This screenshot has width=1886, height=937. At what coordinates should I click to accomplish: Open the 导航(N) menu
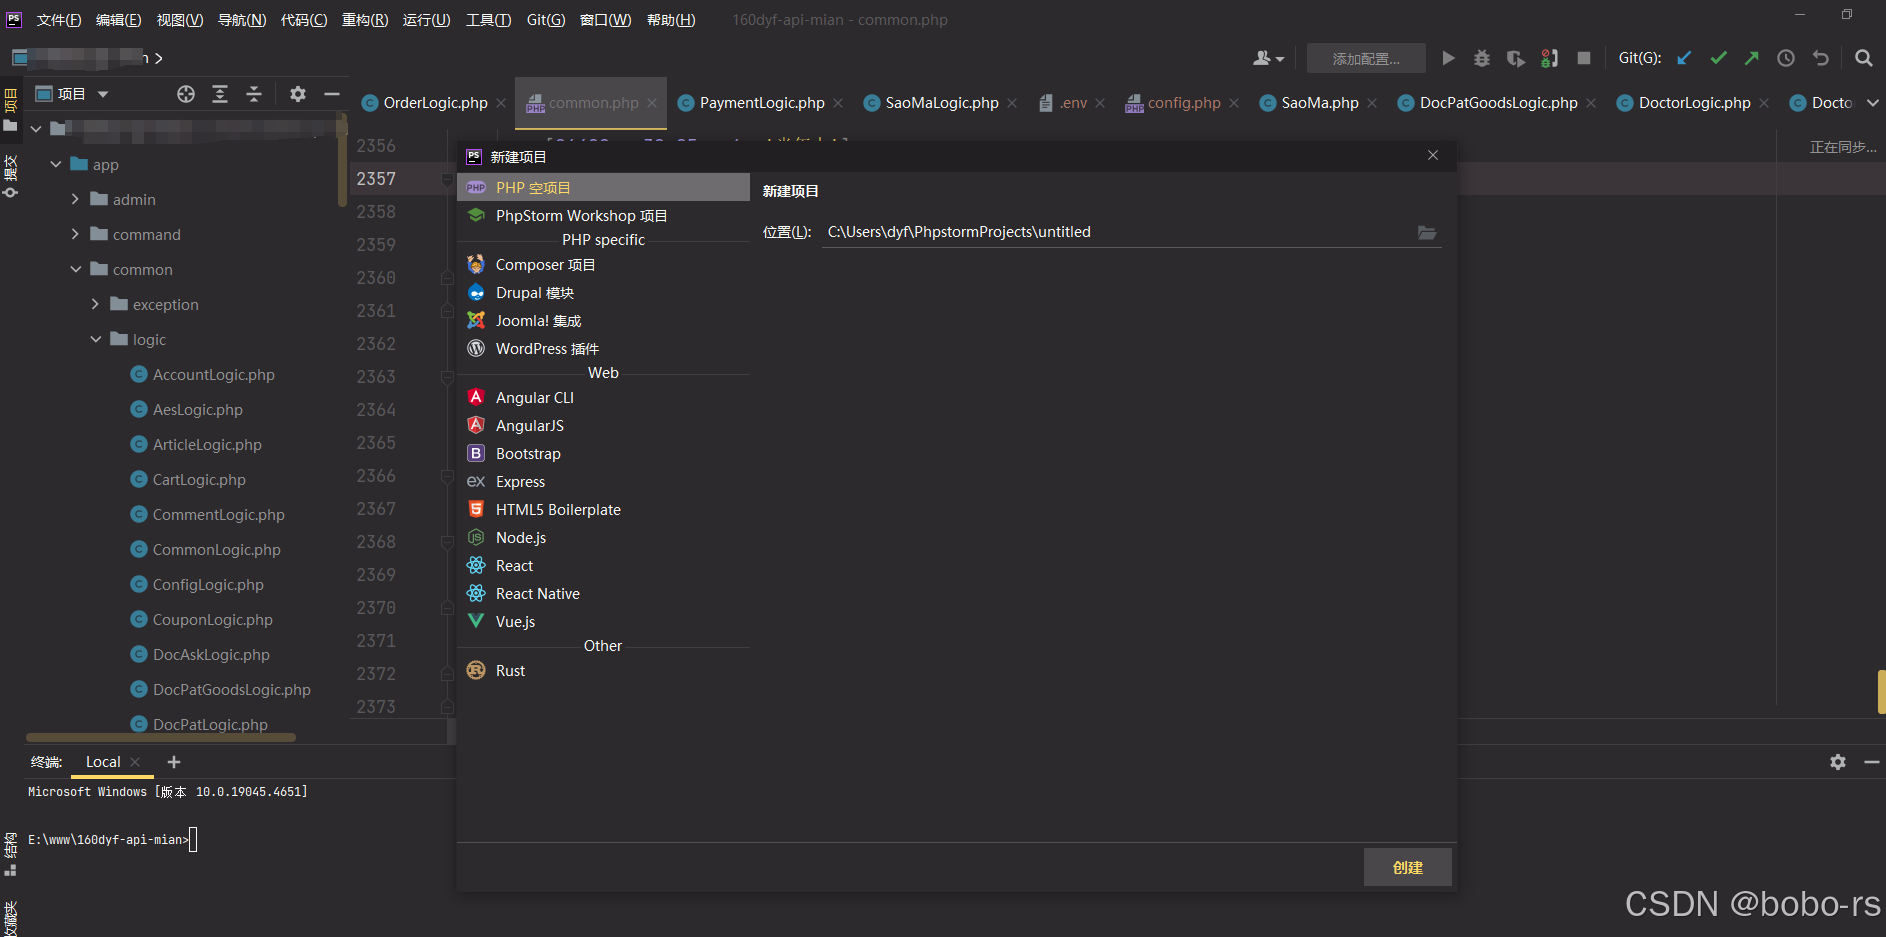click(242, 20)
